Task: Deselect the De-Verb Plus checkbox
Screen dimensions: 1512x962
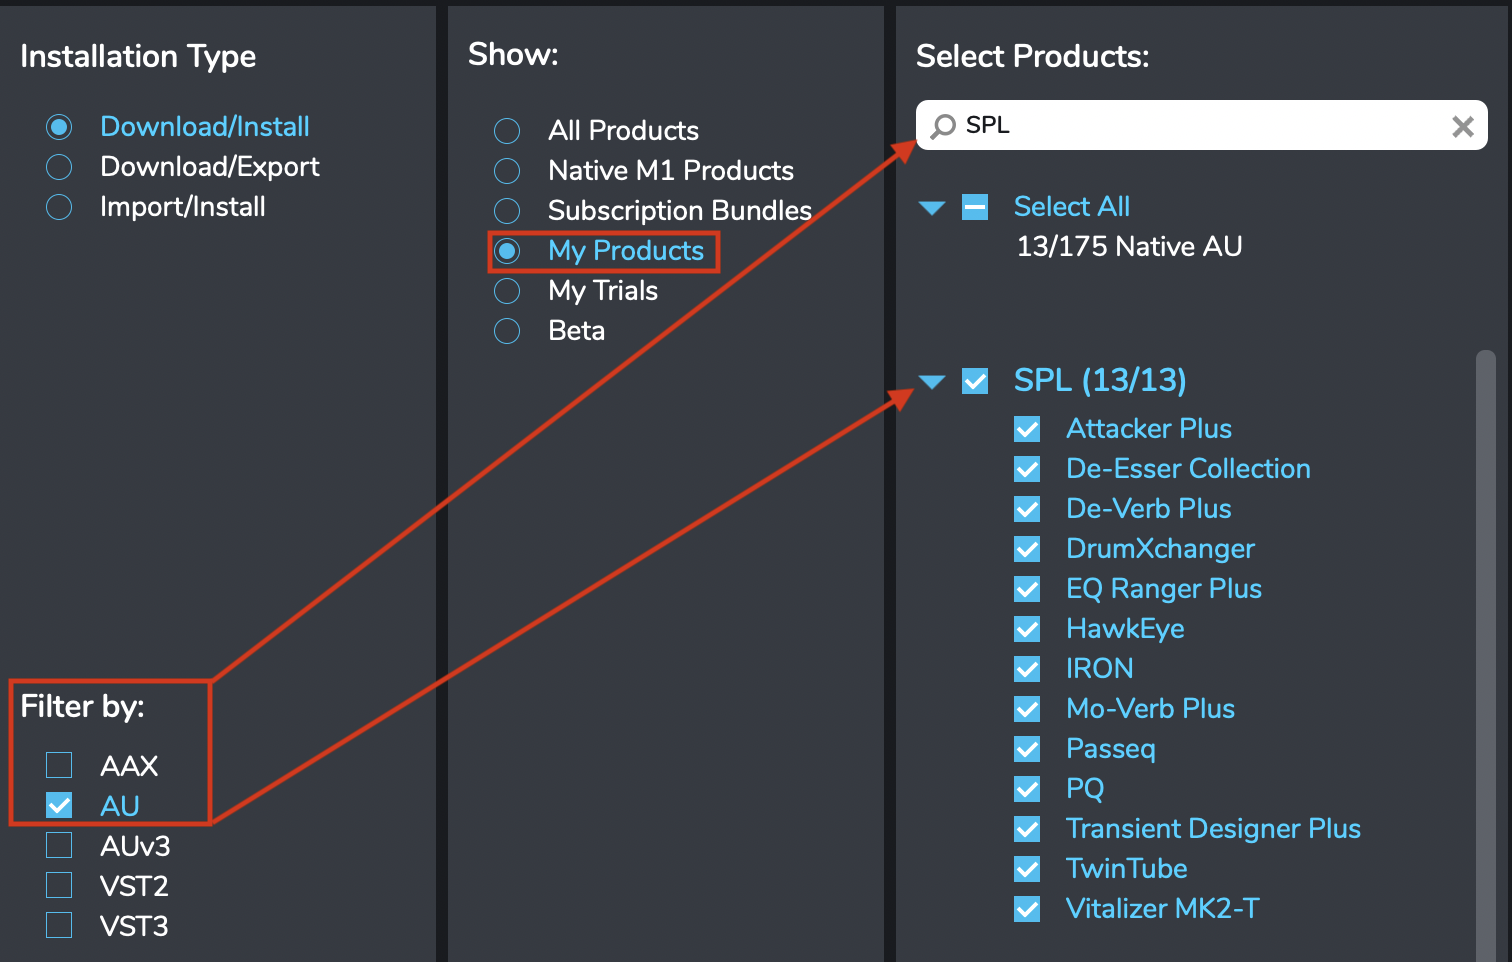Action: pyautogui.click(x=1027, y=509)
